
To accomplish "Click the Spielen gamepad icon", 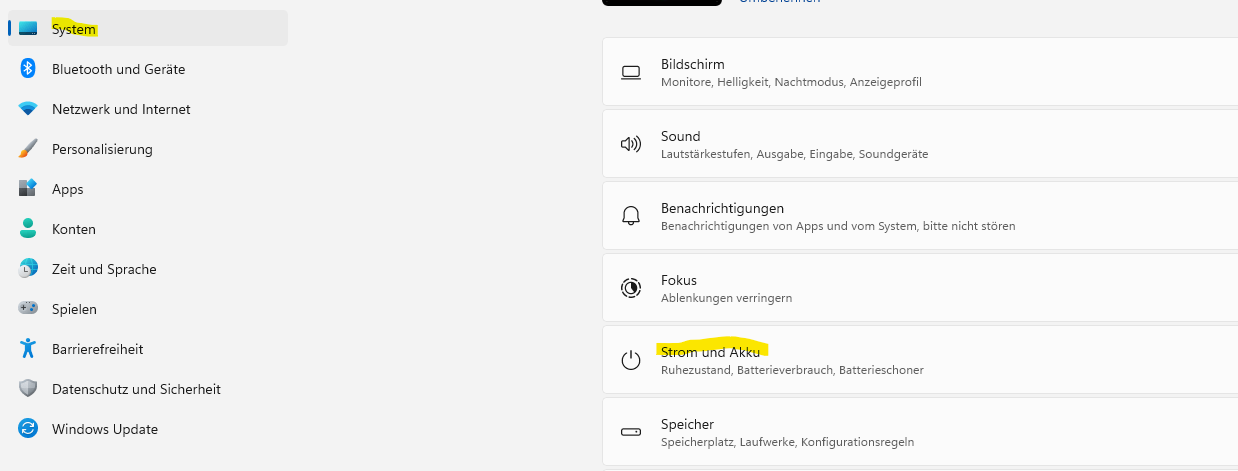I will click(28, 308).
